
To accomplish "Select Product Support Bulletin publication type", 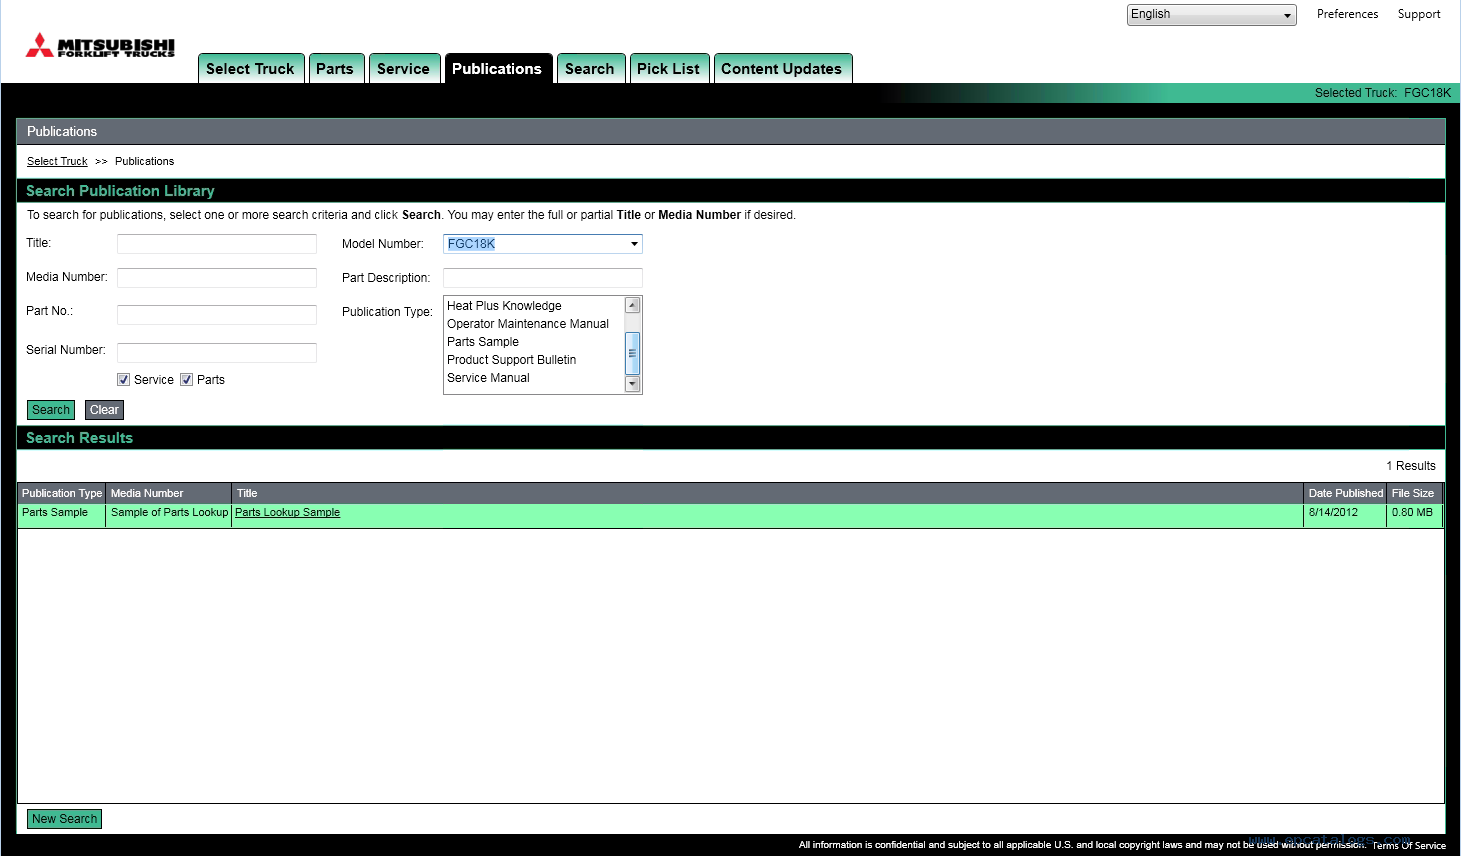I will (512, 360).
